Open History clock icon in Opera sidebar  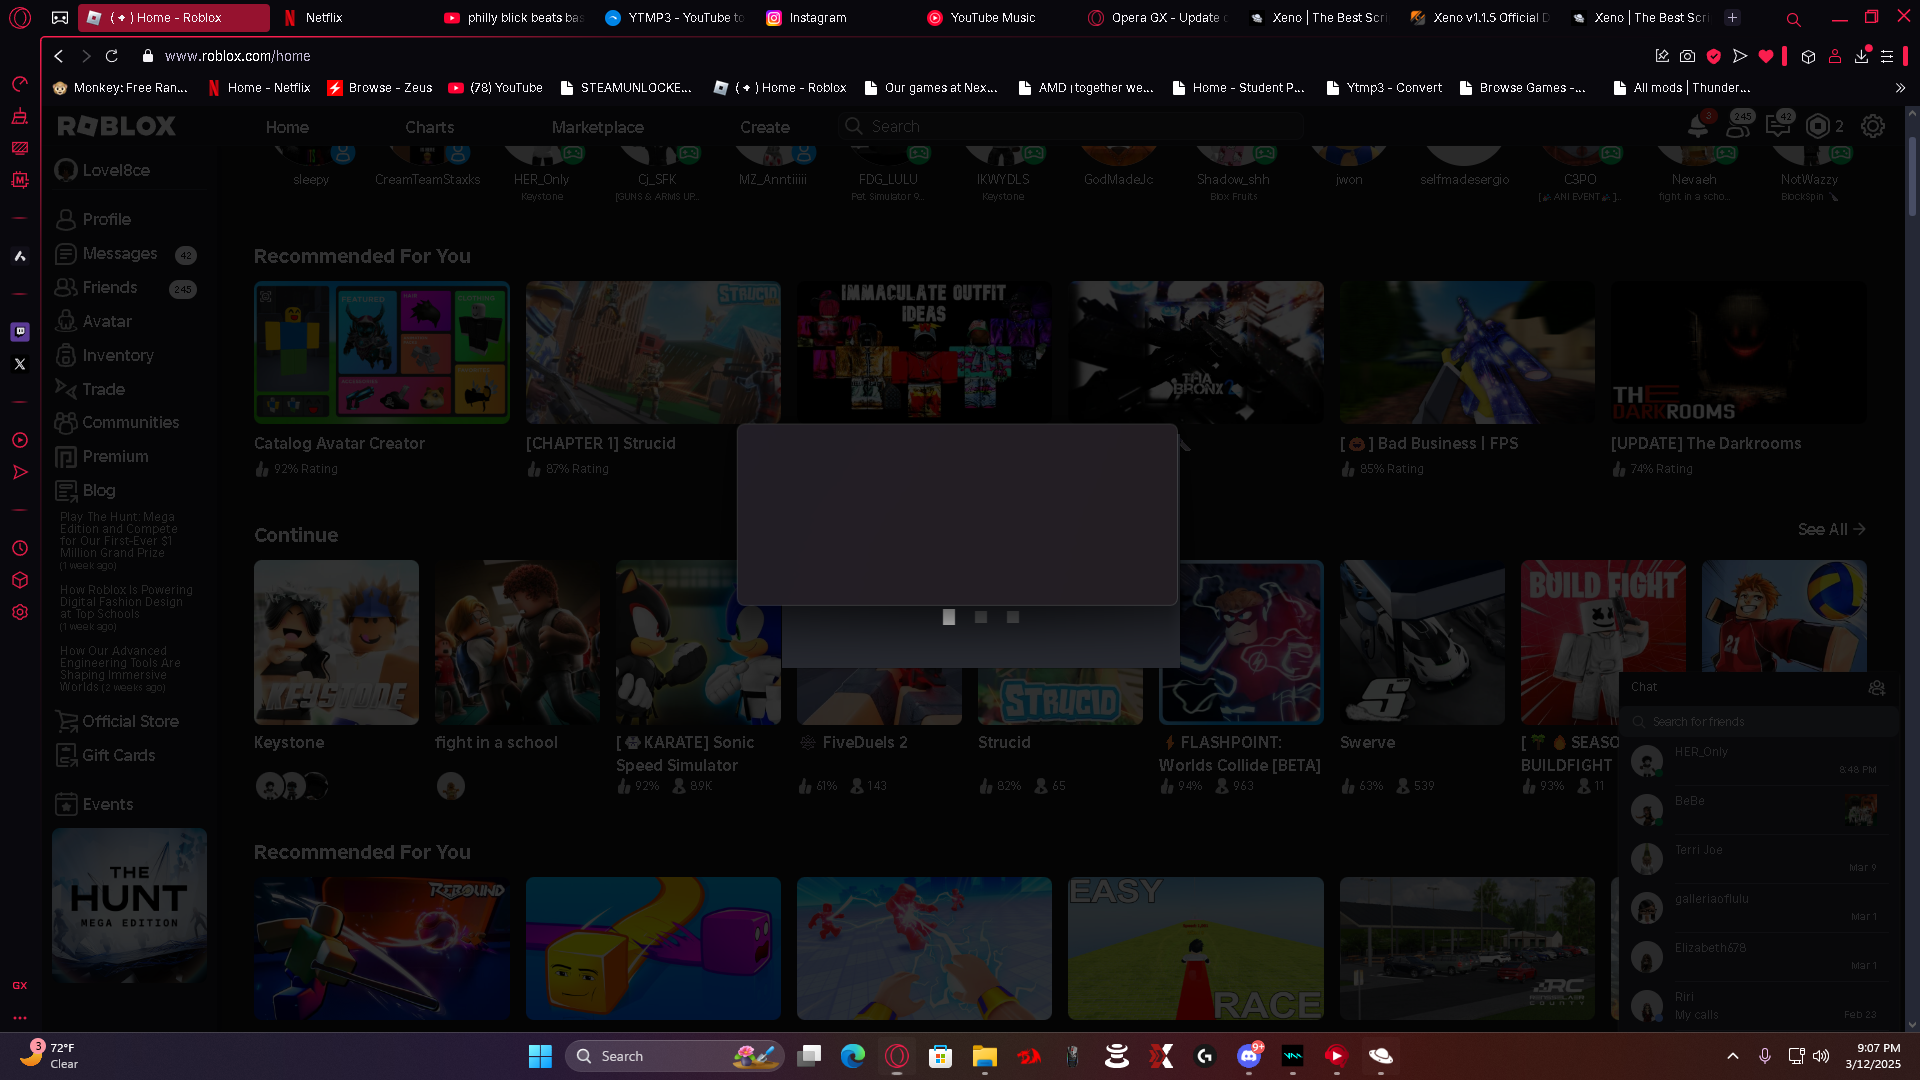20,548
